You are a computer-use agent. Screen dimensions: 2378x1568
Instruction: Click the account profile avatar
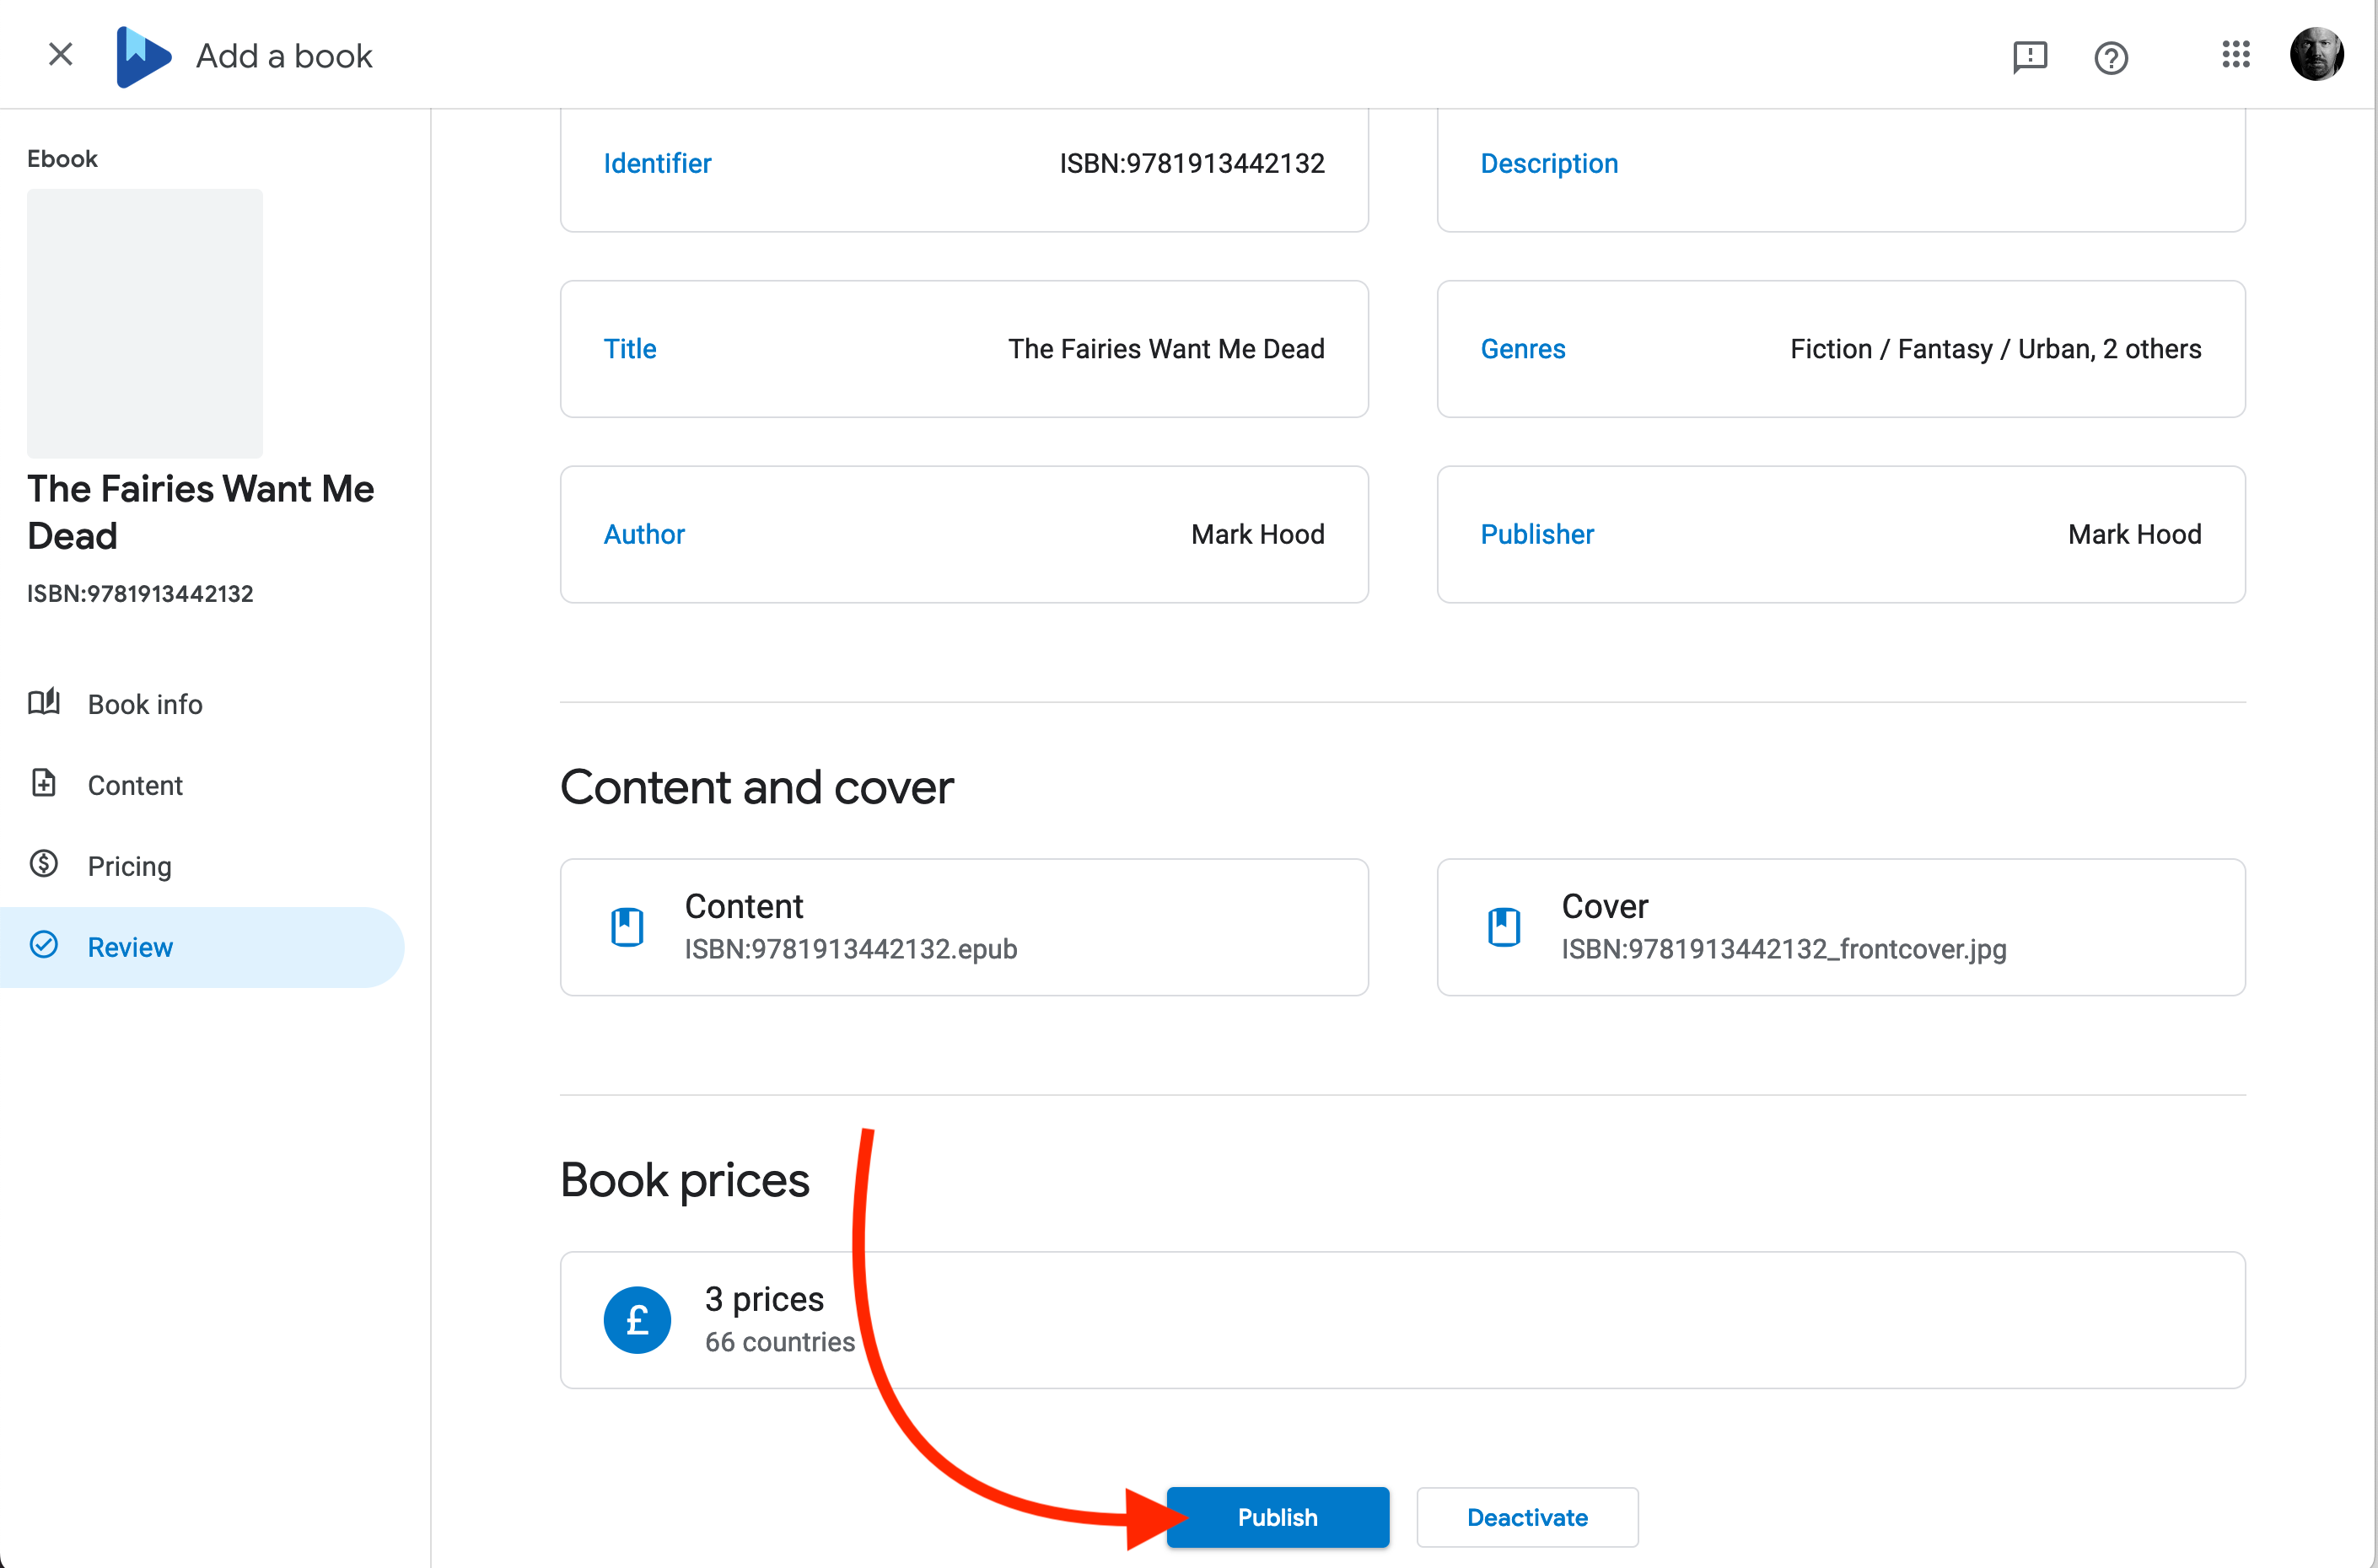(2316, 55)
